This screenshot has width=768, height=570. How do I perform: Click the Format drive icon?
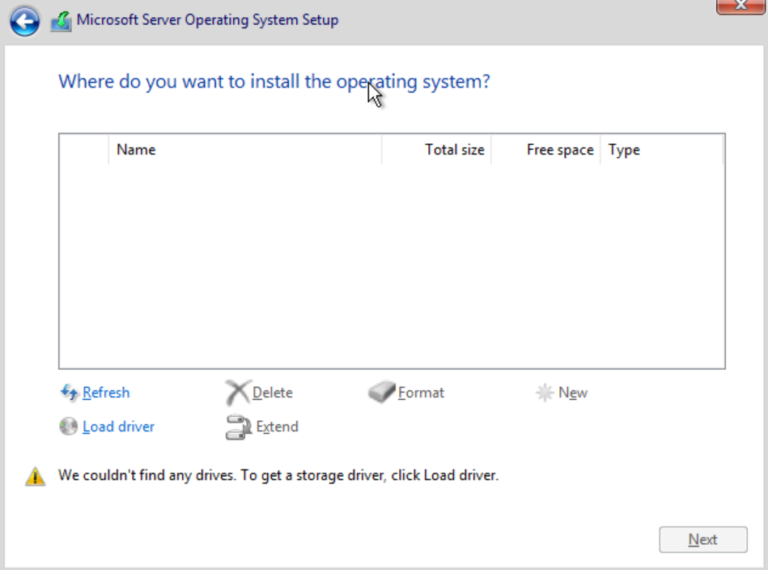pos(382,392)
